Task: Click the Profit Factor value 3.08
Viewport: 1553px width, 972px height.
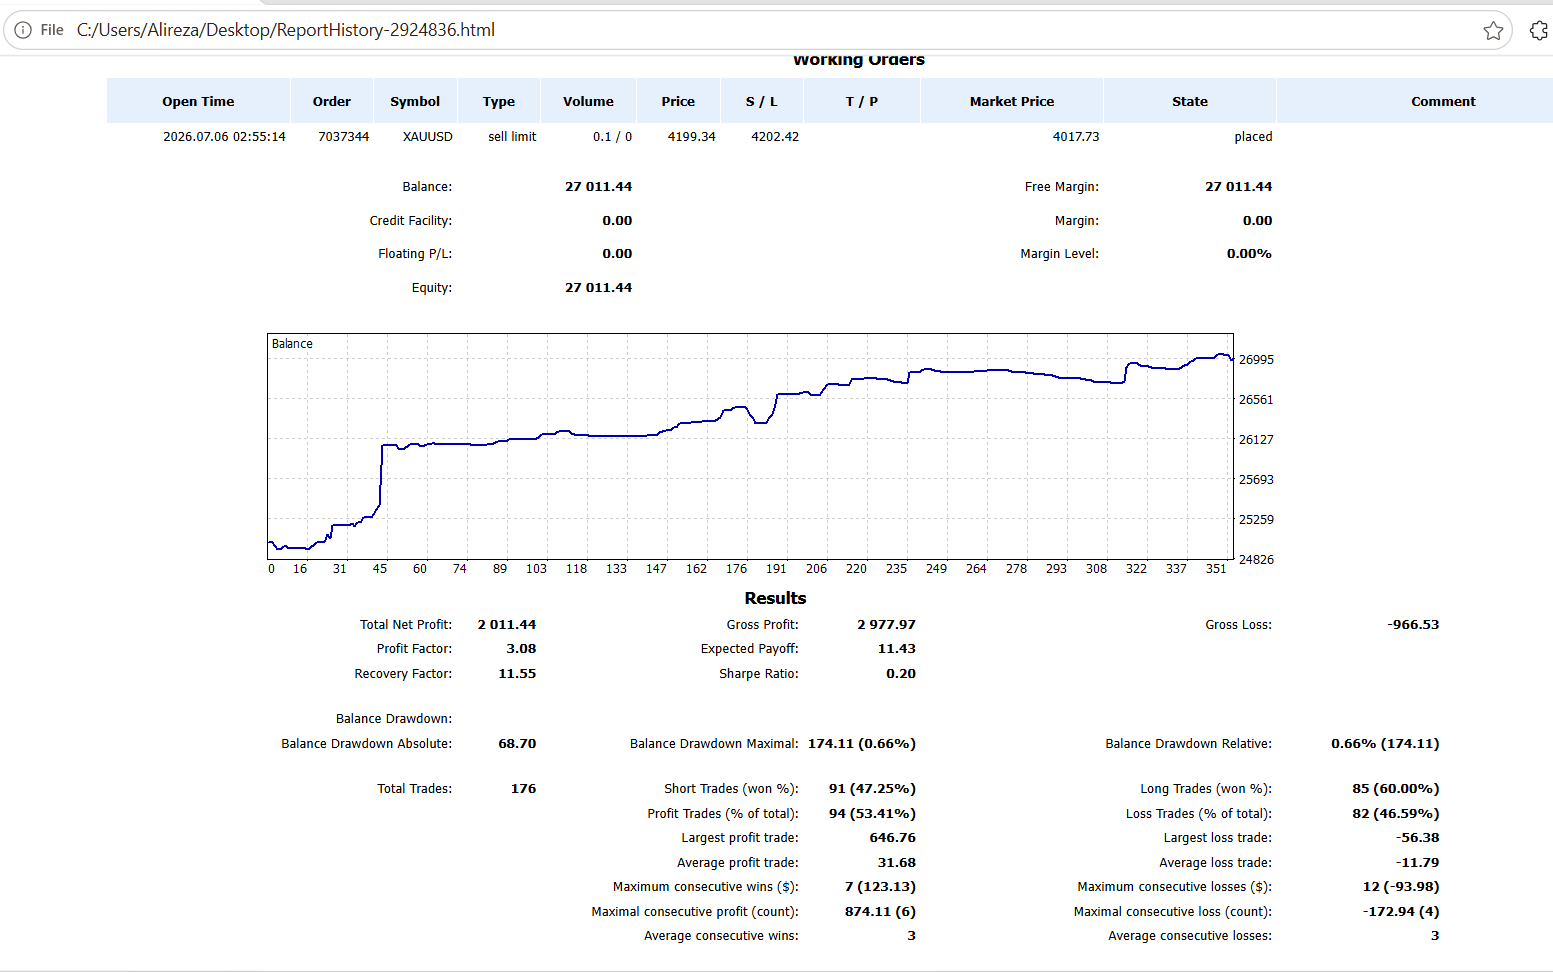Action: coord(521,649)
